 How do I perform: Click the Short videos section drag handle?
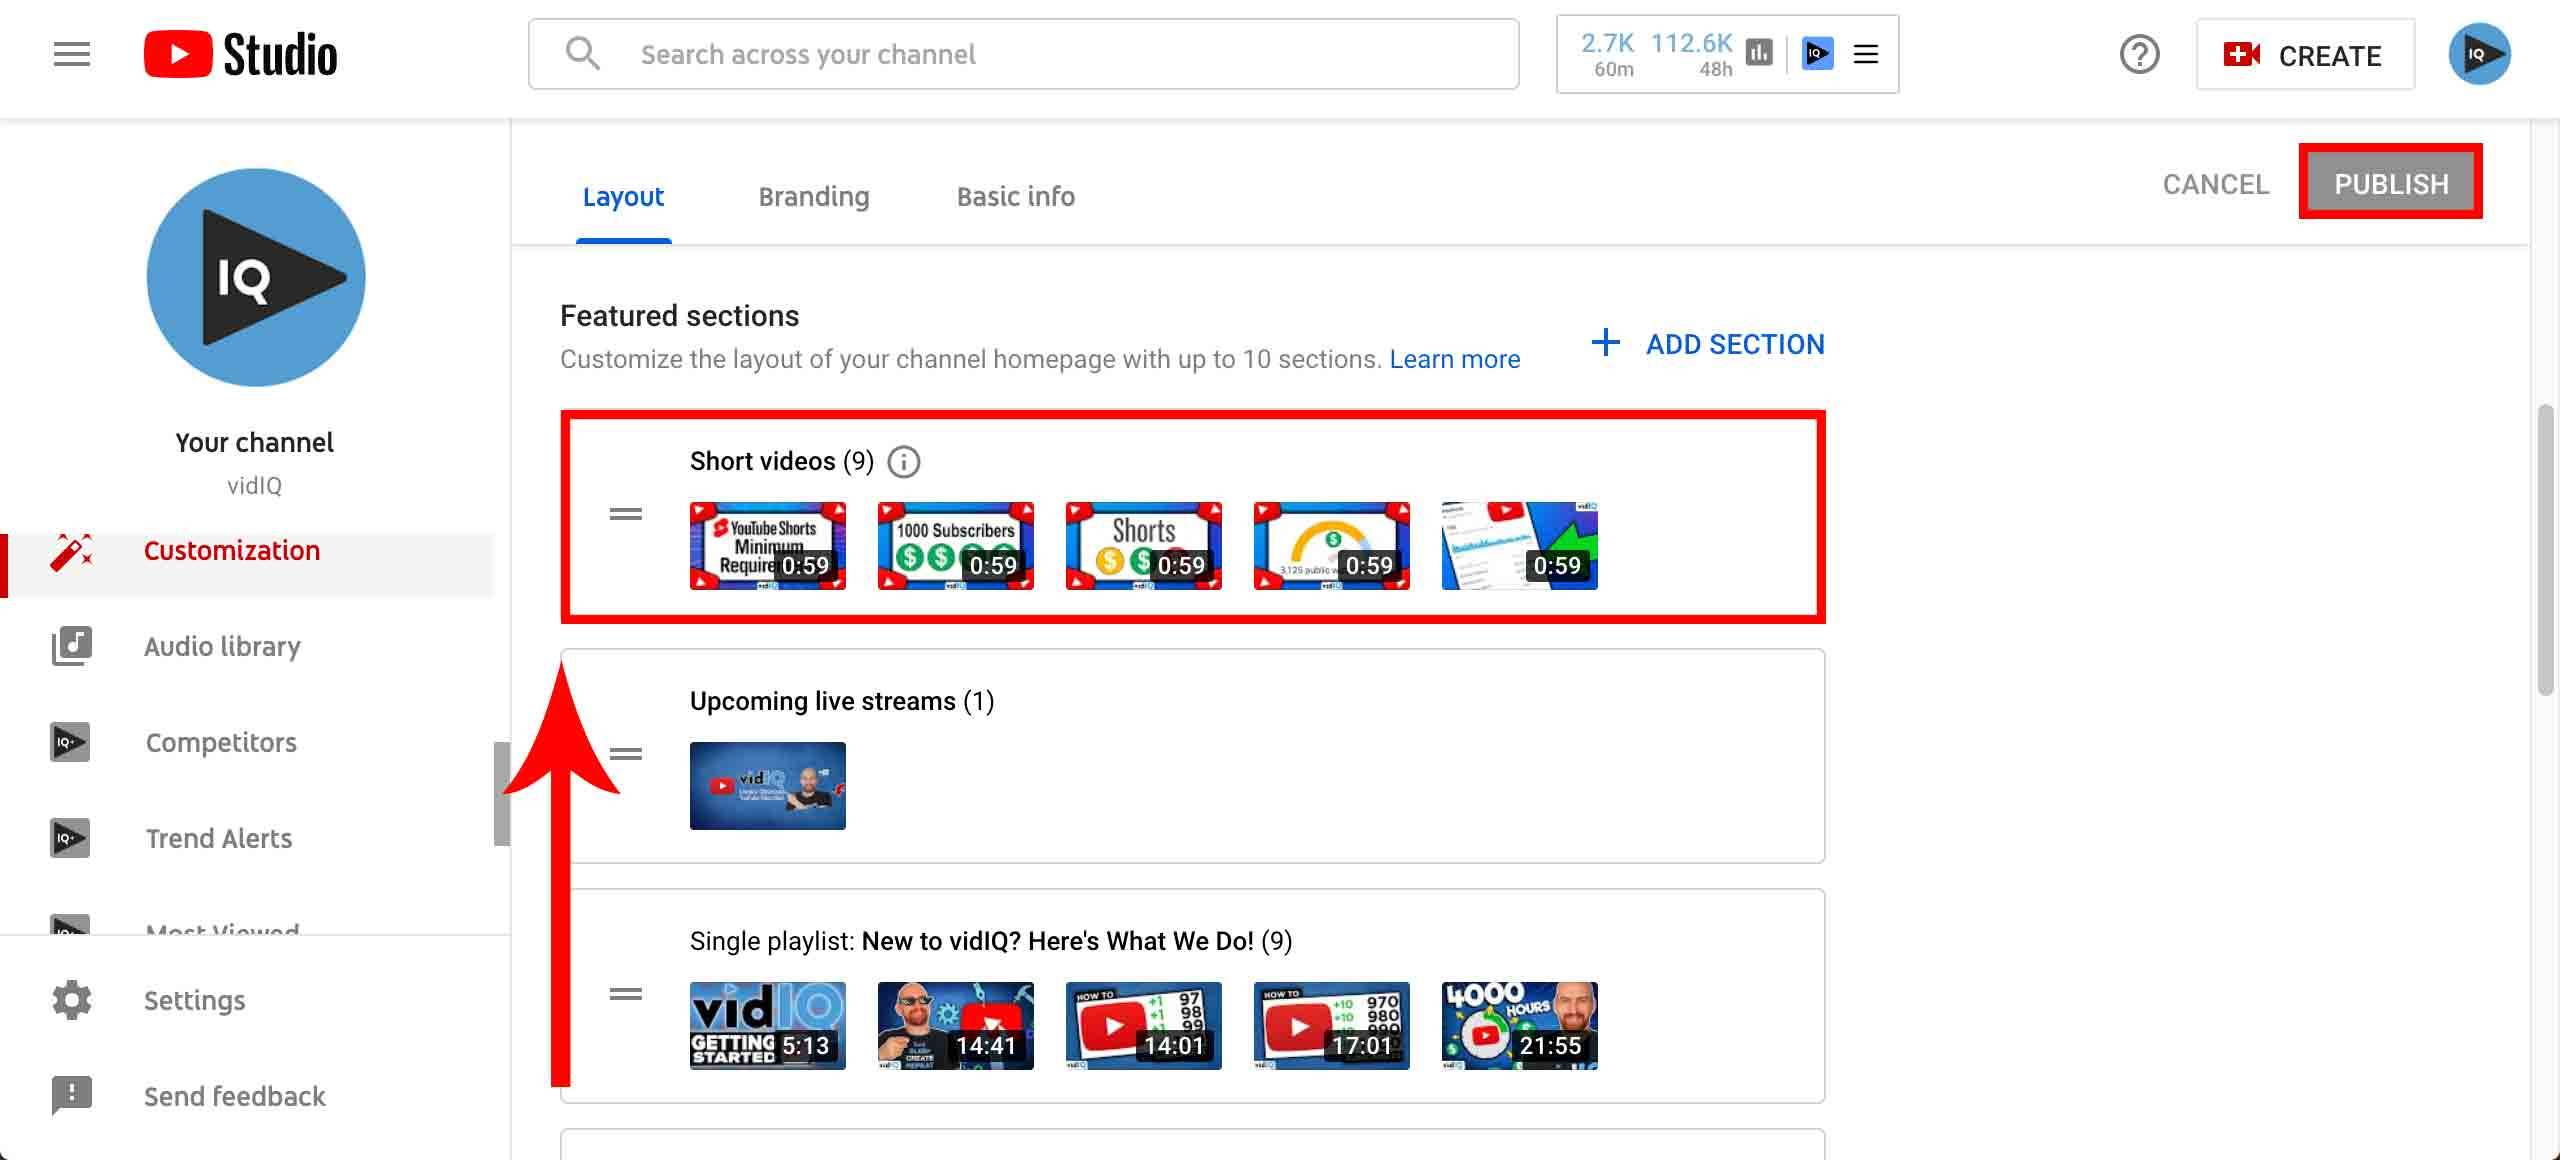pyautogui.click(x=626, y=514)
